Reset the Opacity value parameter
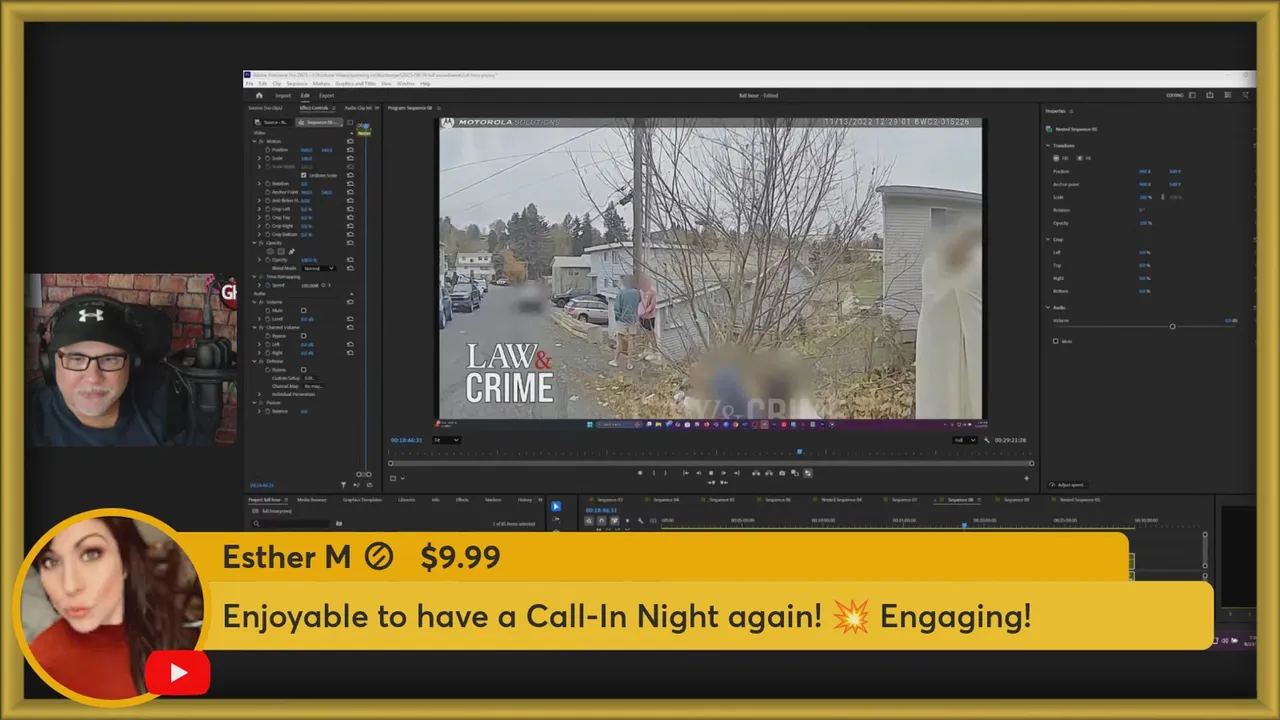The image size is (1280, 720). pyautogui.click(x=350, y=260)
